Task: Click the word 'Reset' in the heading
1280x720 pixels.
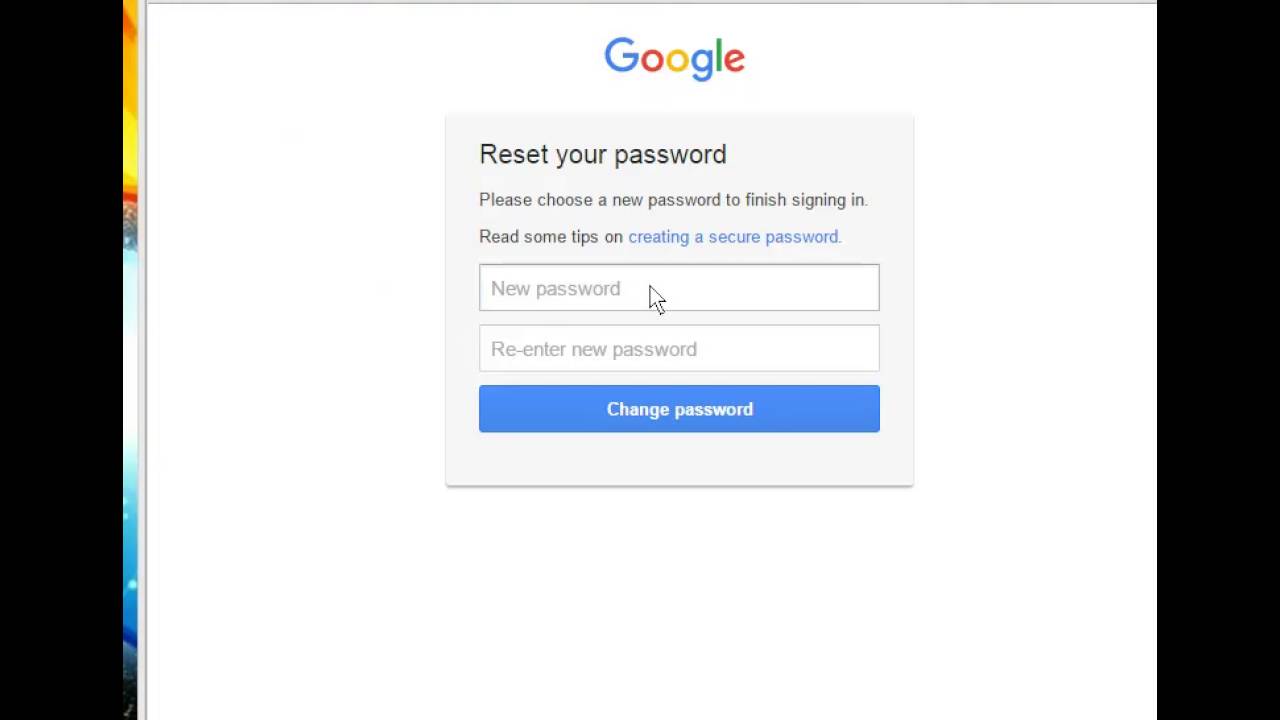Action: pos(513,154)
